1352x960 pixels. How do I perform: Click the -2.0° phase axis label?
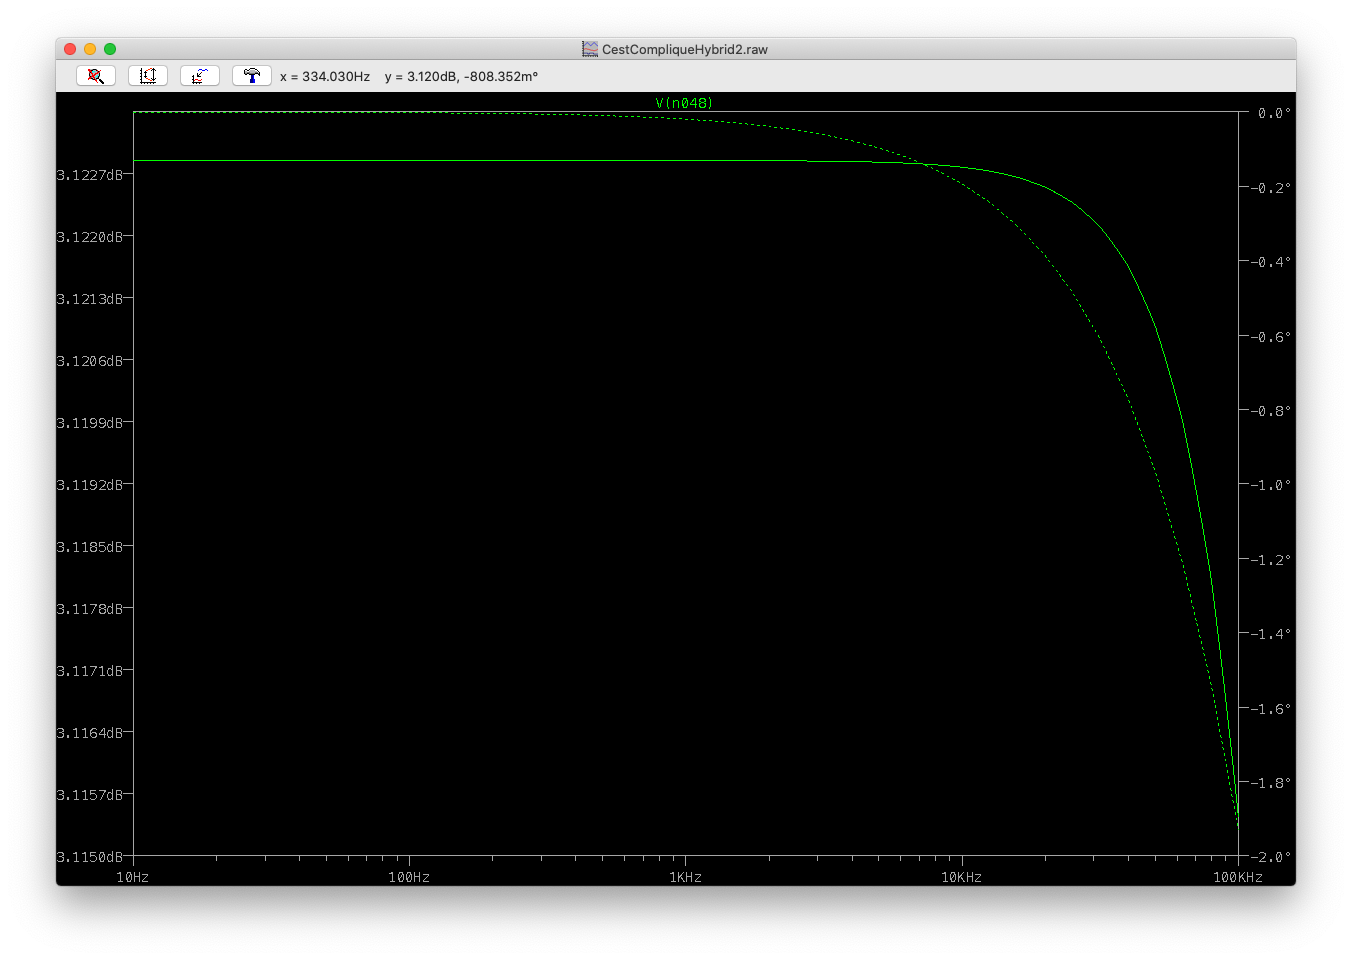1270,857
